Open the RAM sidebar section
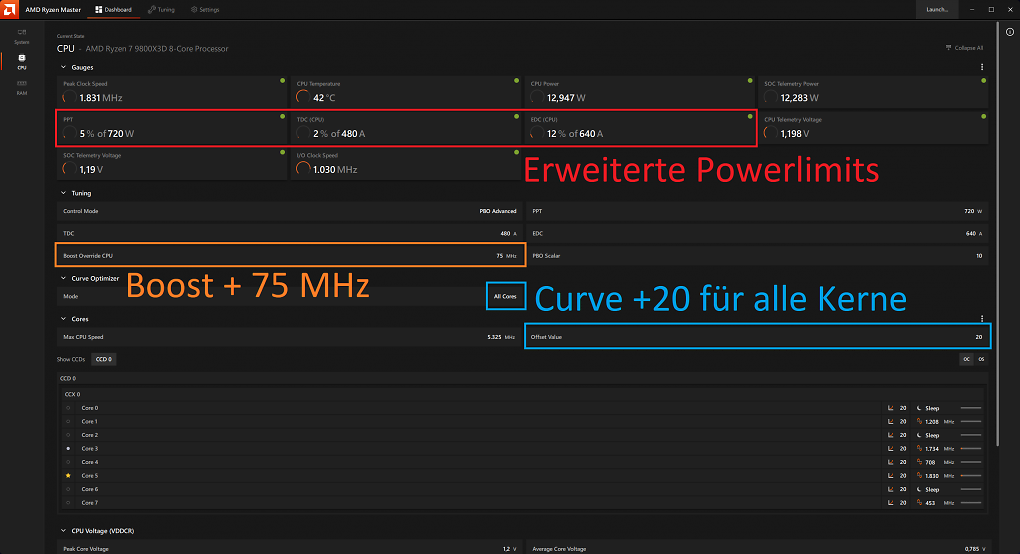 21,88
